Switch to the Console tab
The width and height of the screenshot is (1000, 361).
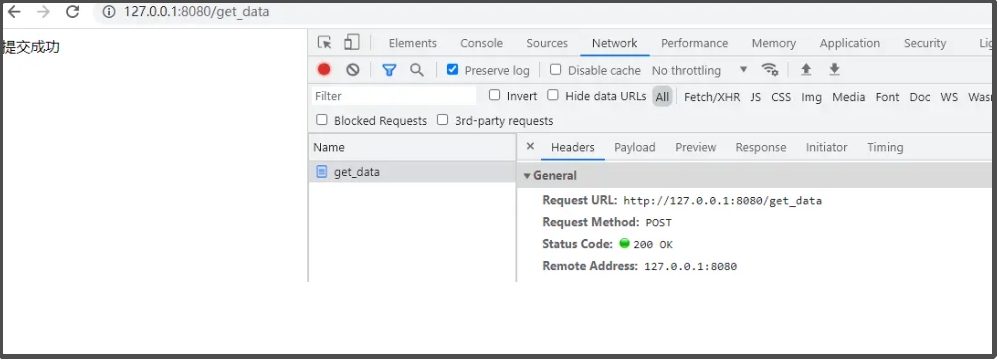tap(482, 43)
